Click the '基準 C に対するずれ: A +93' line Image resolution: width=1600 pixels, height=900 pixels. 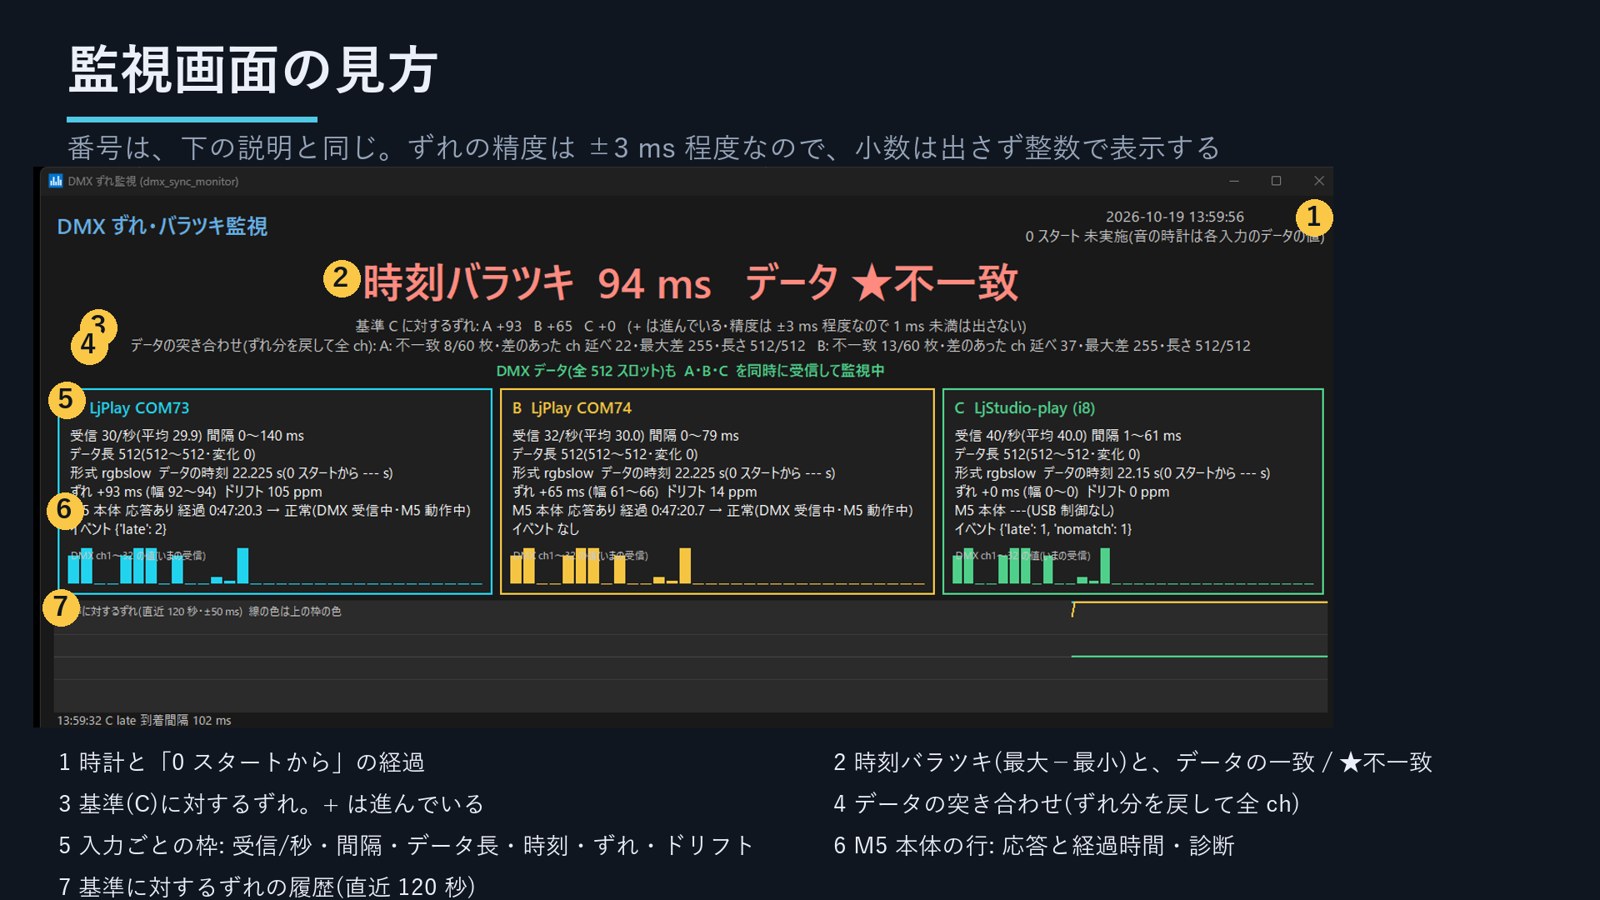690,326
